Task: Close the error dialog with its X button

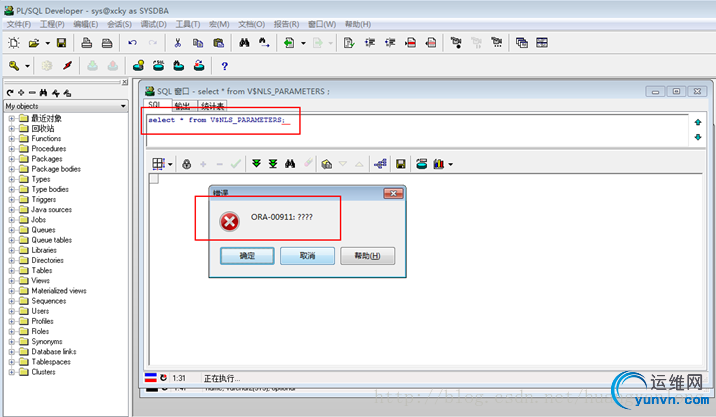Action: point(393,194)
